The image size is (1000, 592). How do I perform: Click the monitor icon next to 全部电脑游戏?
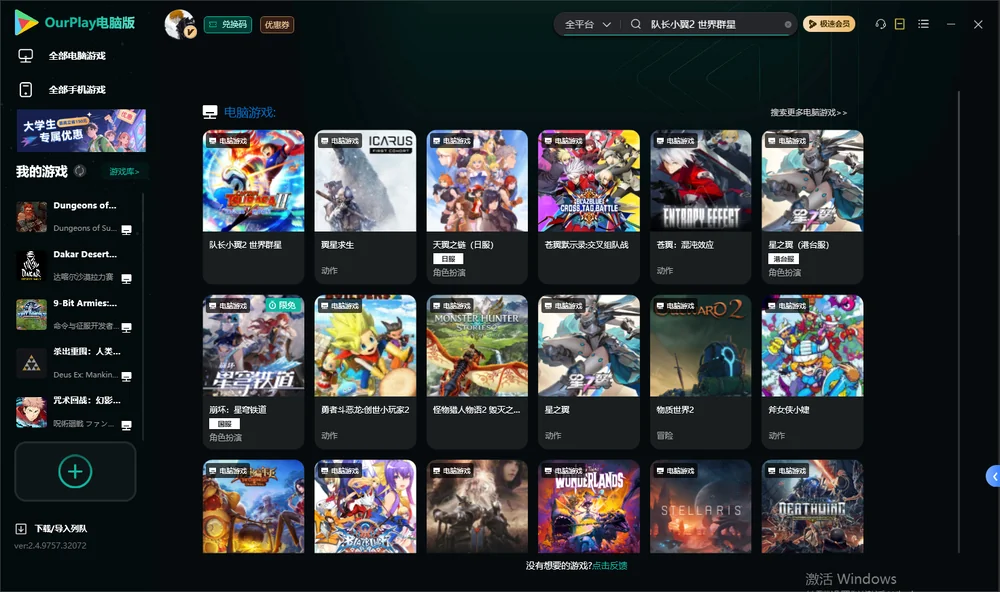(x=26, y=56)
